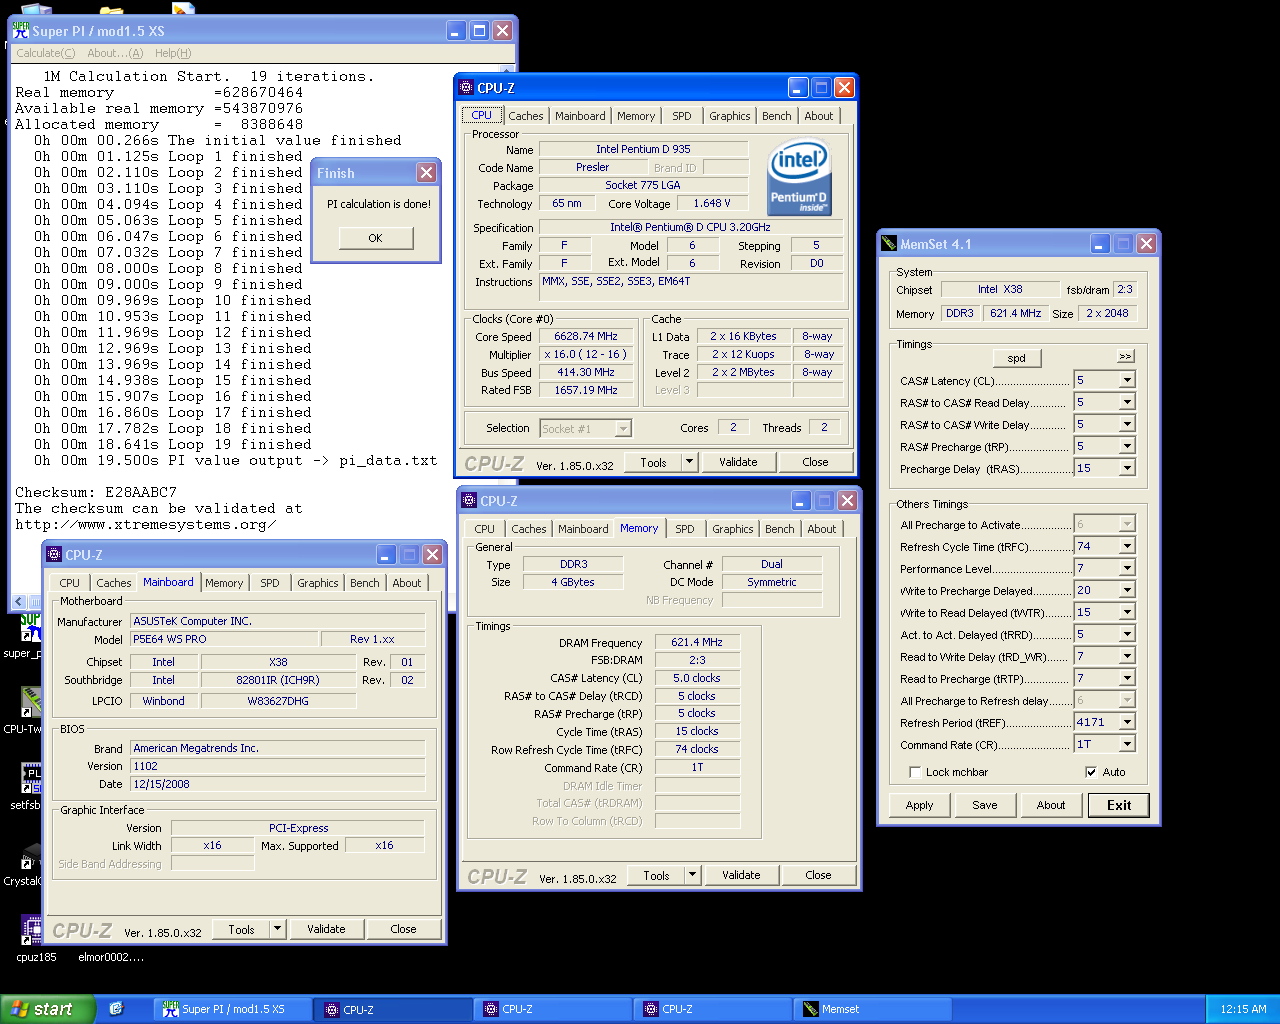This screenshot has width=1280, height=1024.
Task: Click Validate in CPU-Z CPU window
Action: coord(738,462)
